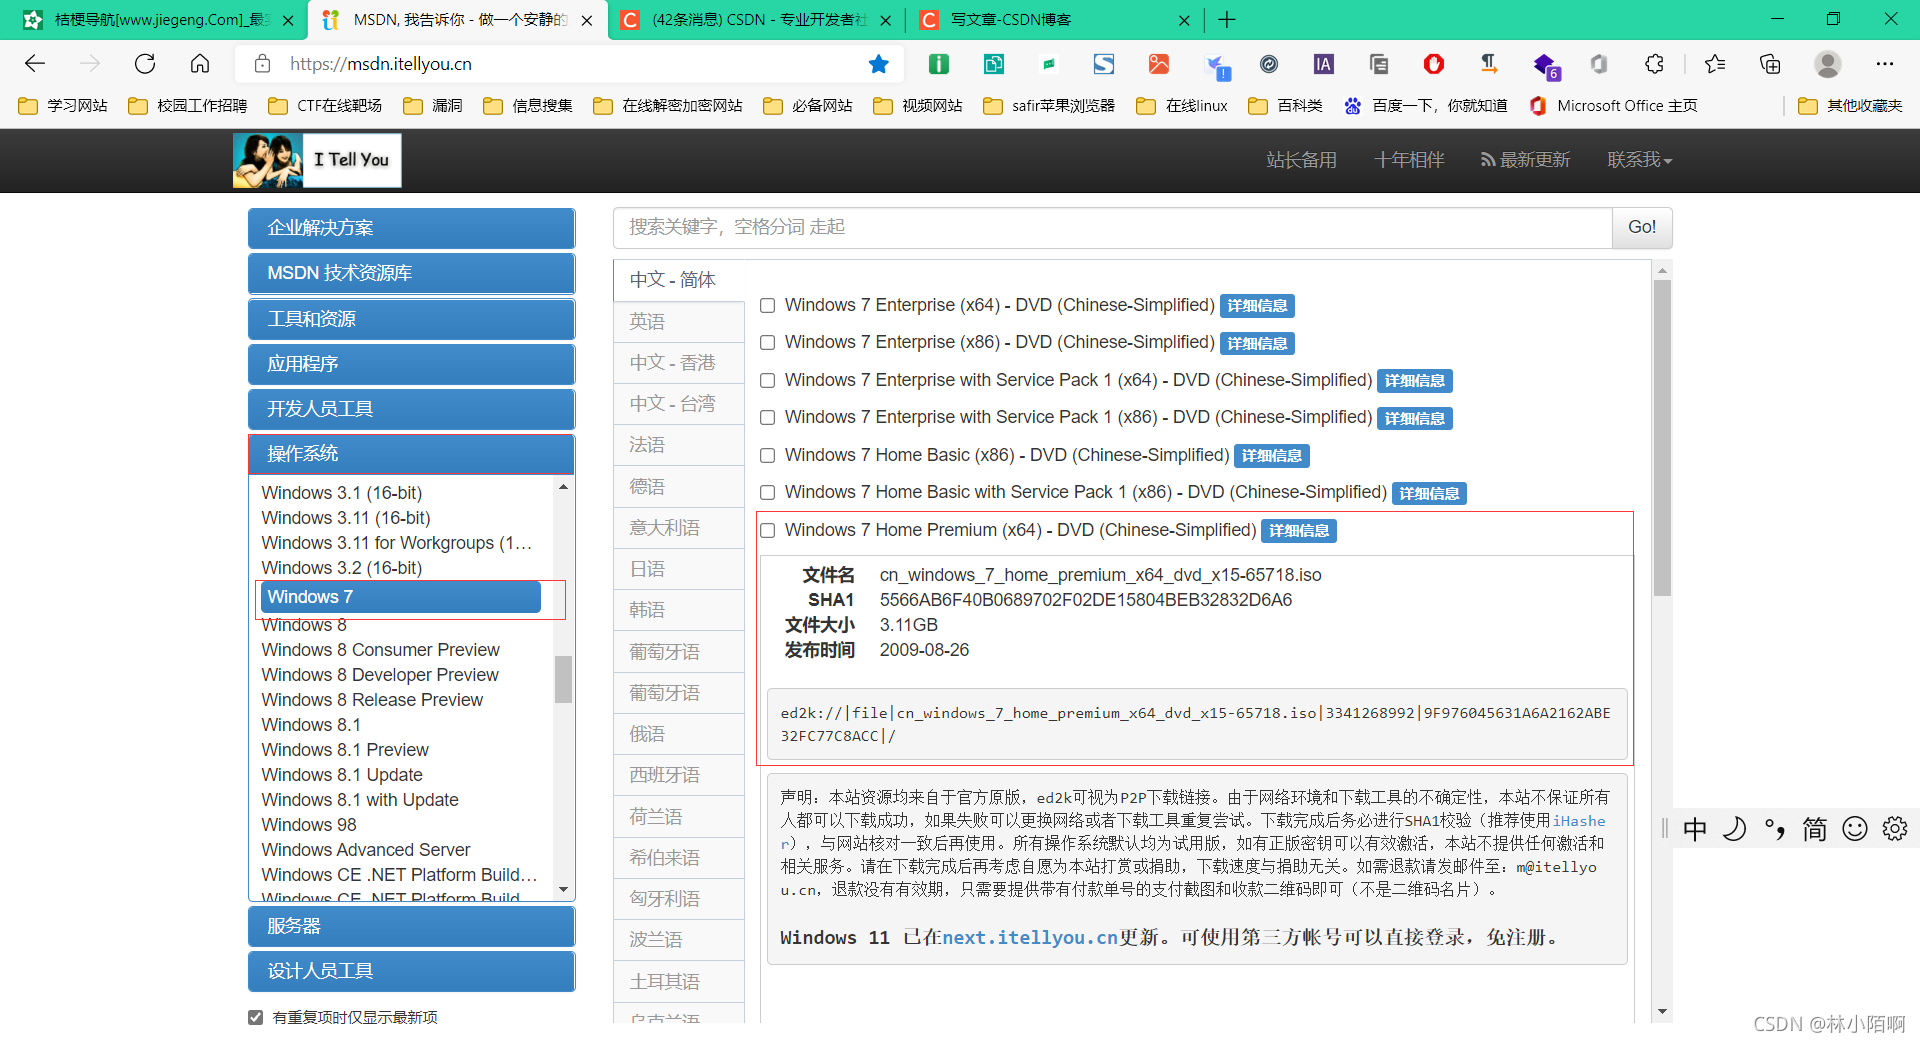Toggle the IME half-moon width icon
The width and height of the screenshot is (1920, 1042).
(x=1735, y=829)
